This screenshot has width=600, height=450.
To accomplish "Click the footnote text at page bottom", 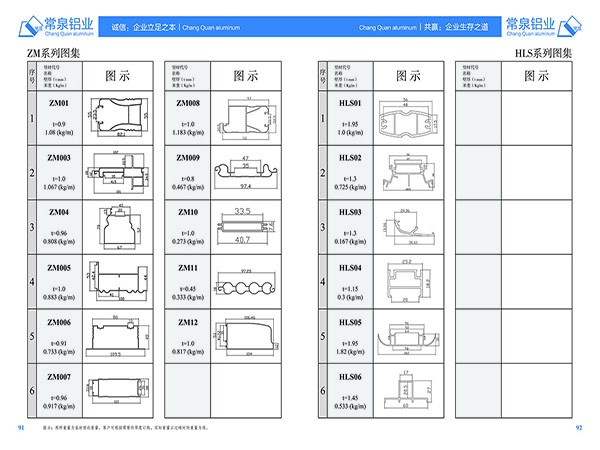I will (x=126, y=428).
